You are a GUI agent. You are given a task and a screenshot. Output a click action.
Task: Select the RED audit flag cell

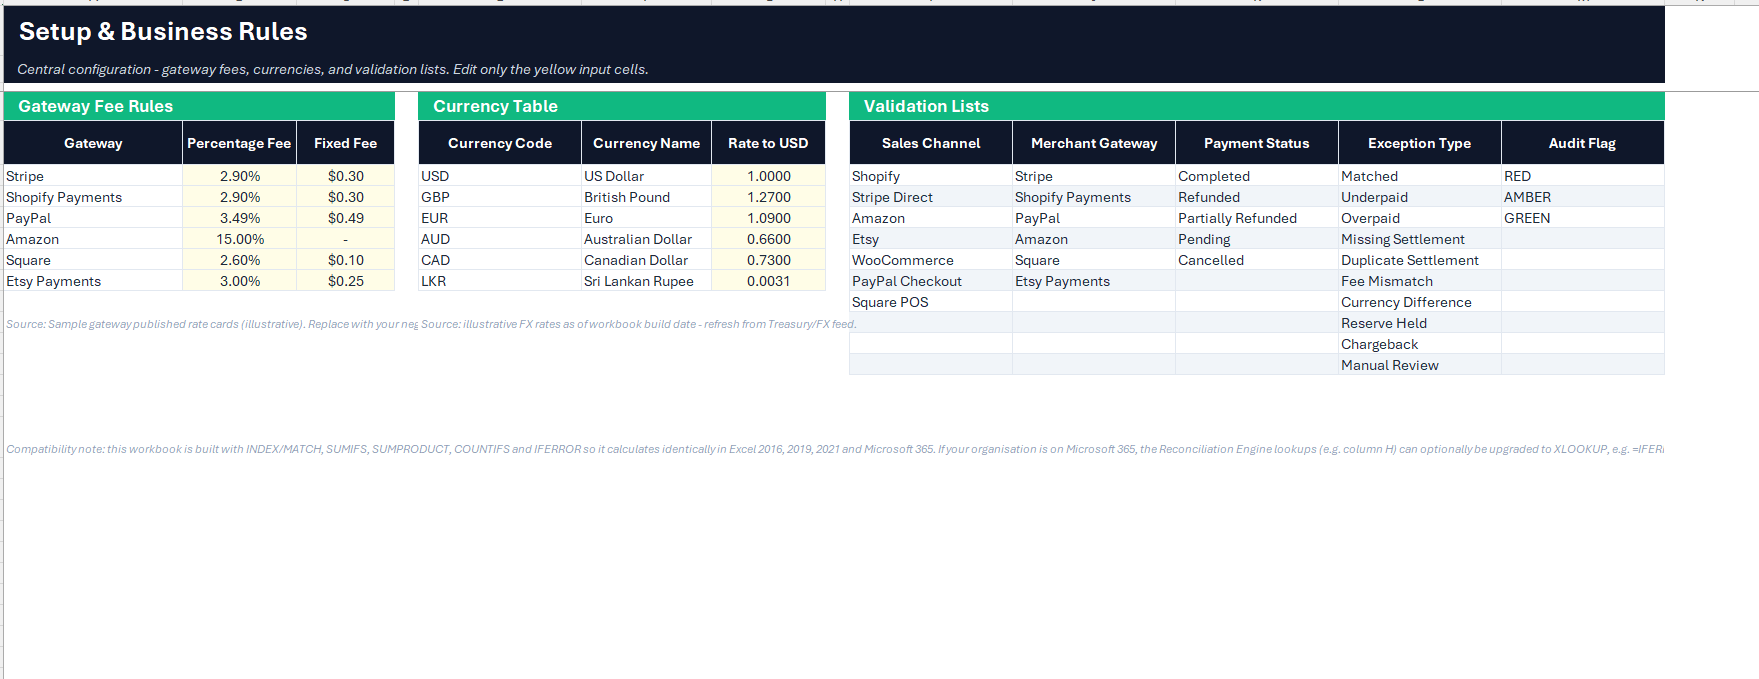tap(1583, 176)
